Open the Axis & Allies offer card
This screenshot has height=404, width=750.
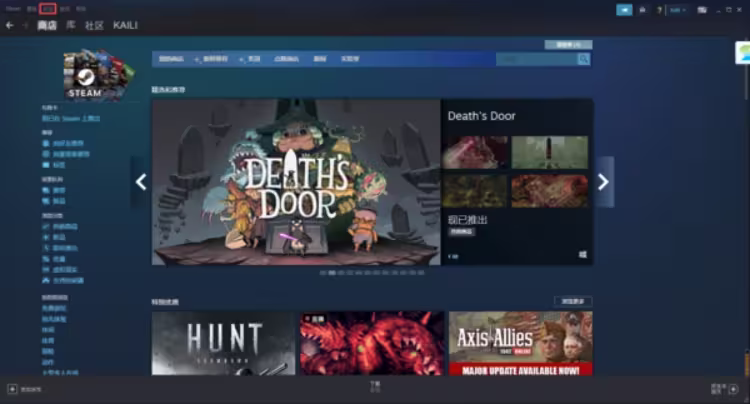coord(520,343)
